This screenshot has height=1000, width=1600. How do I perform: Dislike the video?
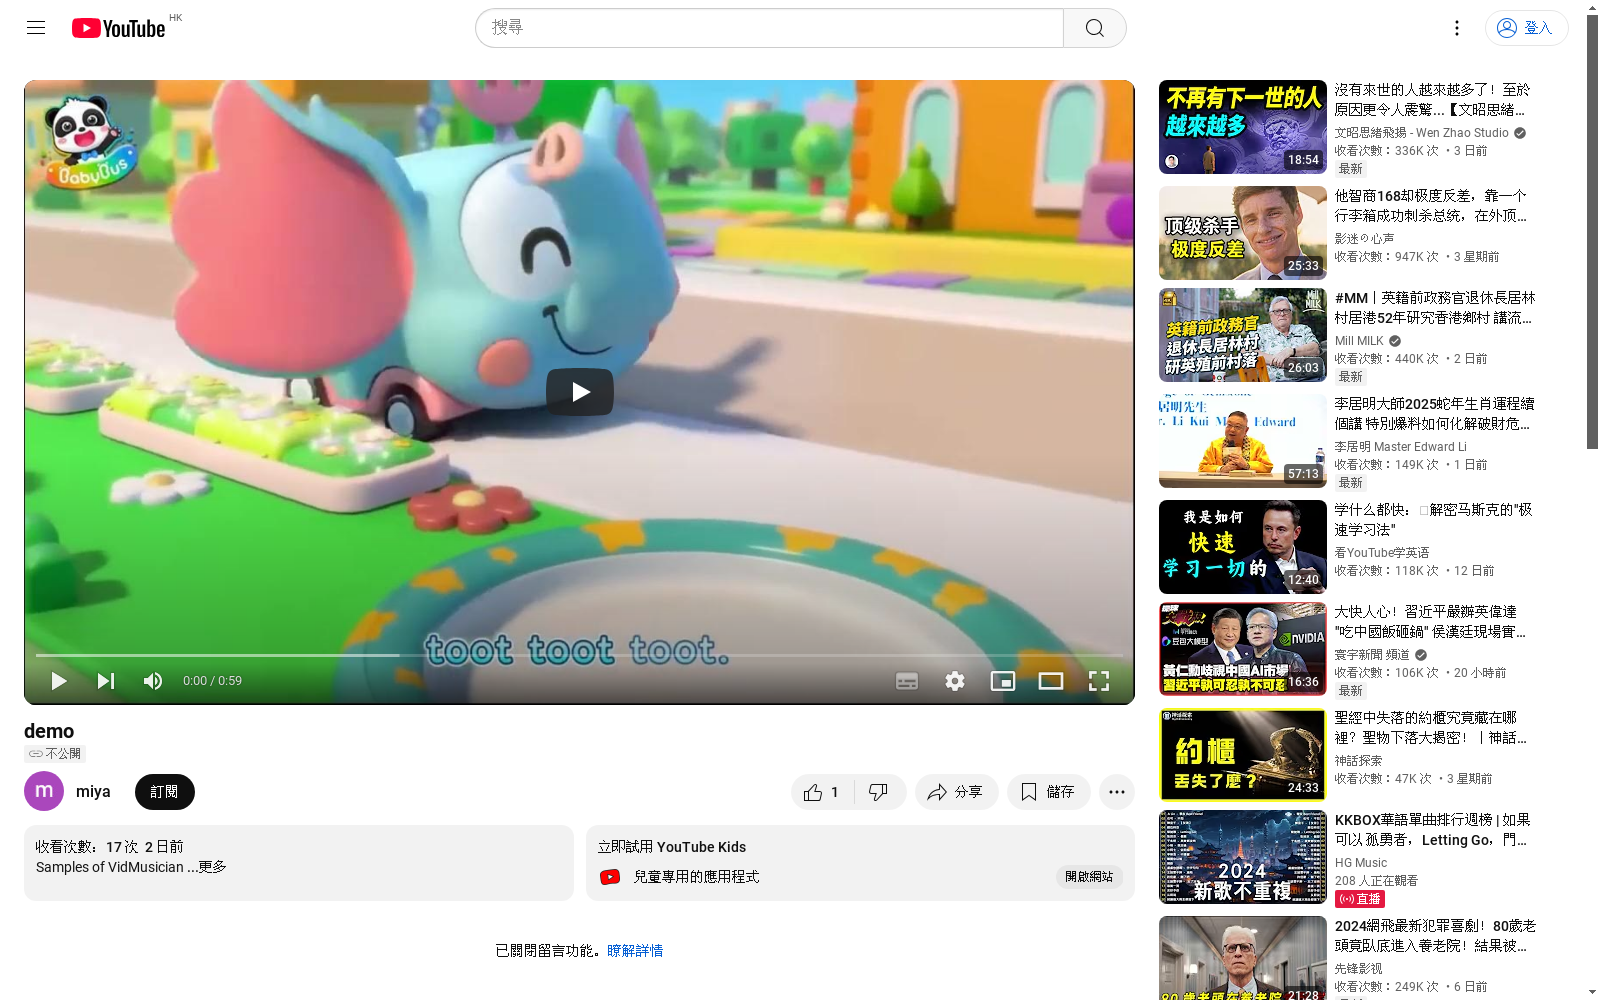[879, 792]
